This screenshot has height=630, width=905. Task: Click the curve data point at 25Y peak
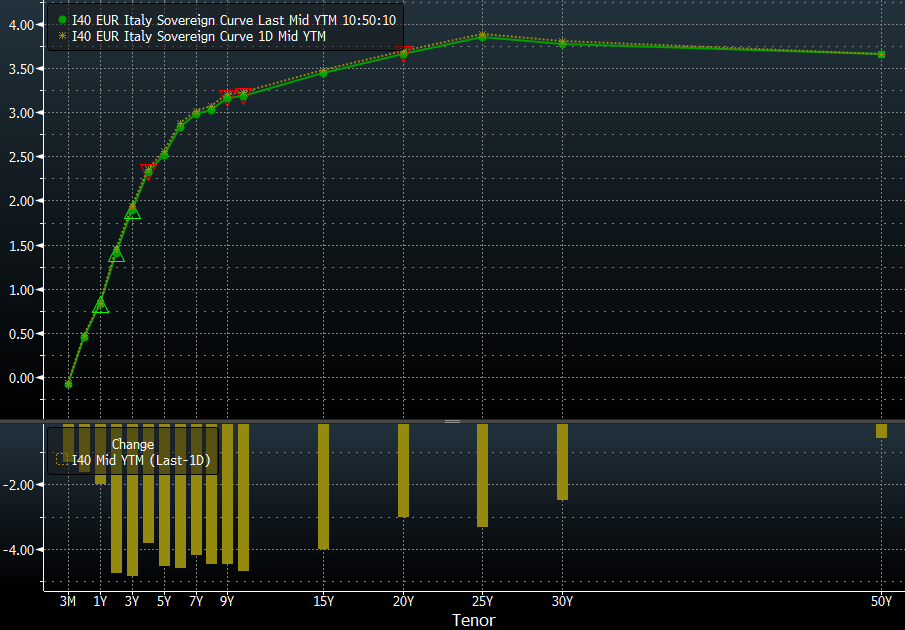482,36
